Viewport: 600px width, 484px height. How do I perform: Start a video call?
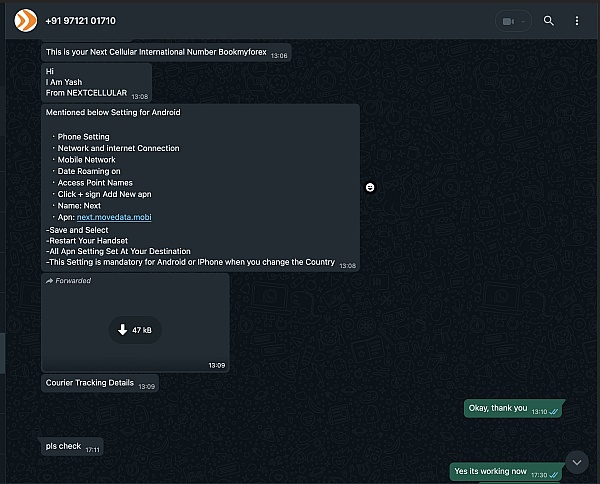click(x=508, y=21)
